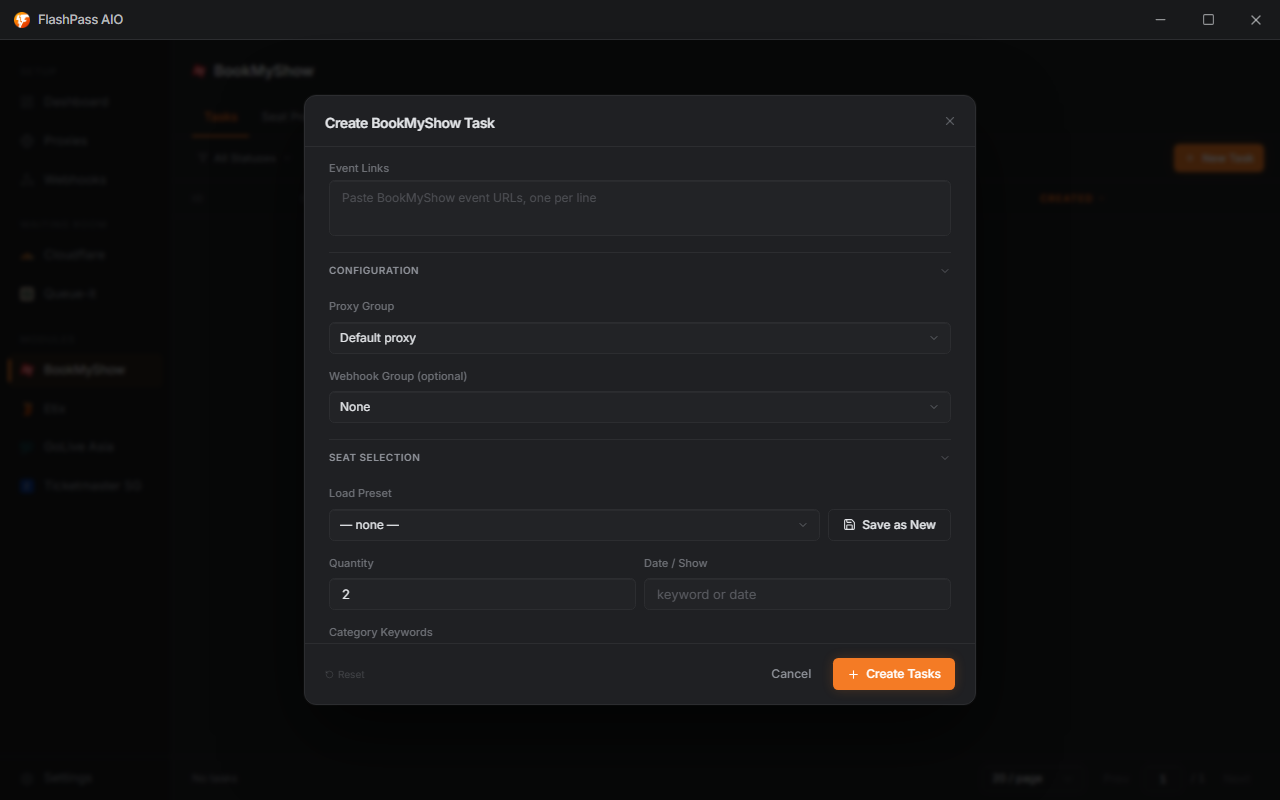Screen dimensions: 1280x800
Task: Click the "Webhook Group (optional)" label
Action: (398, 376)
